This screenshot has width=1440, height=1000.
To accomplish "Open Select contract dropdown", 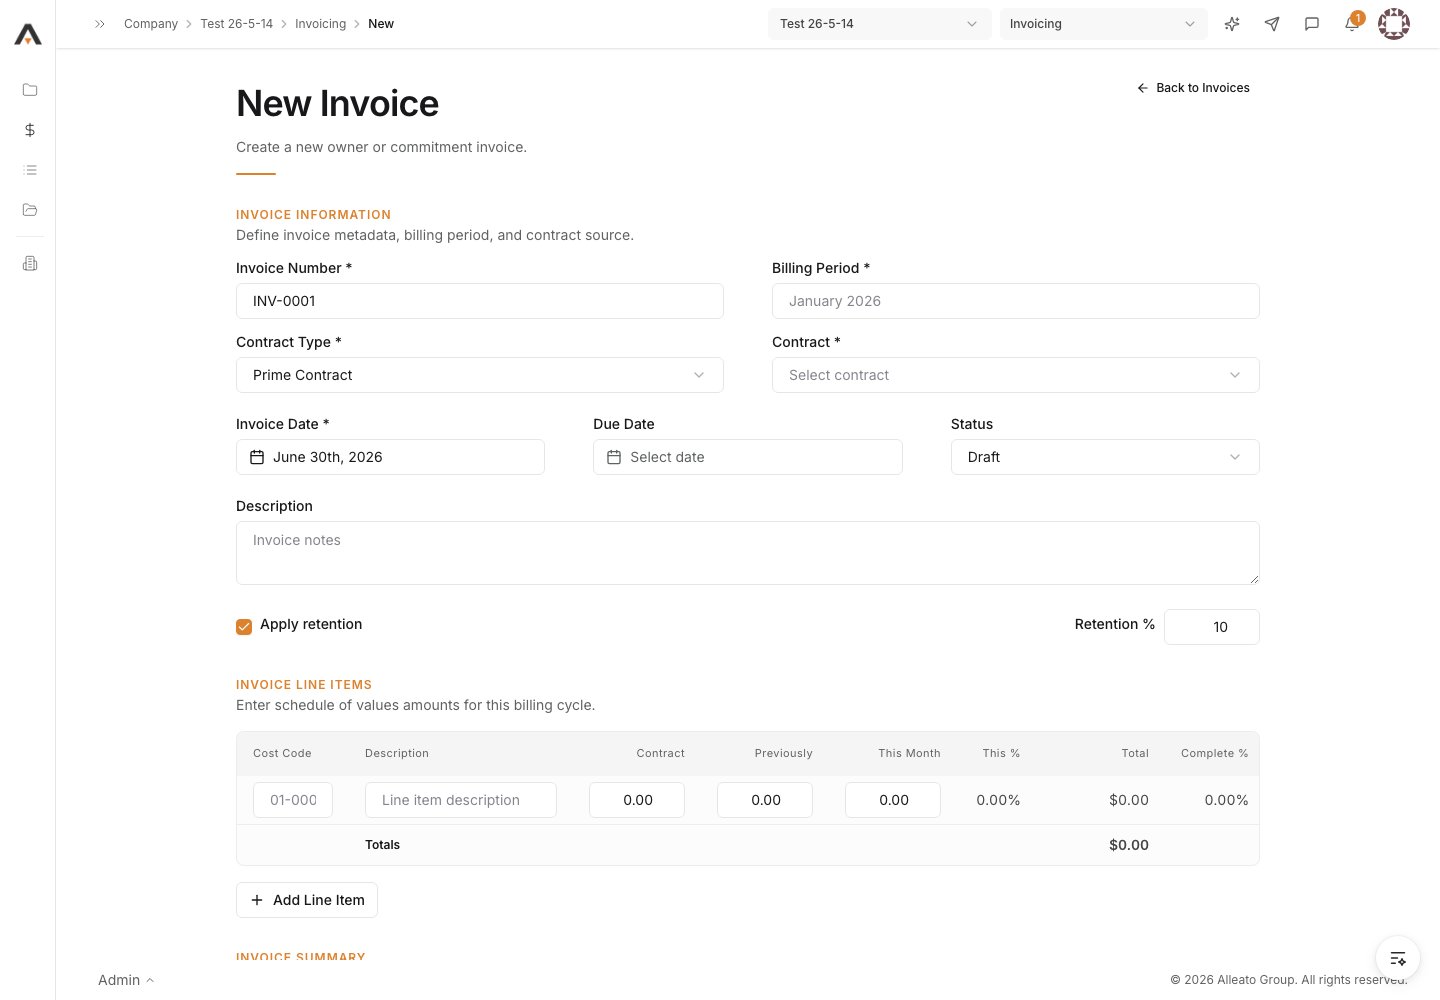I will [x=1016, y=375].
